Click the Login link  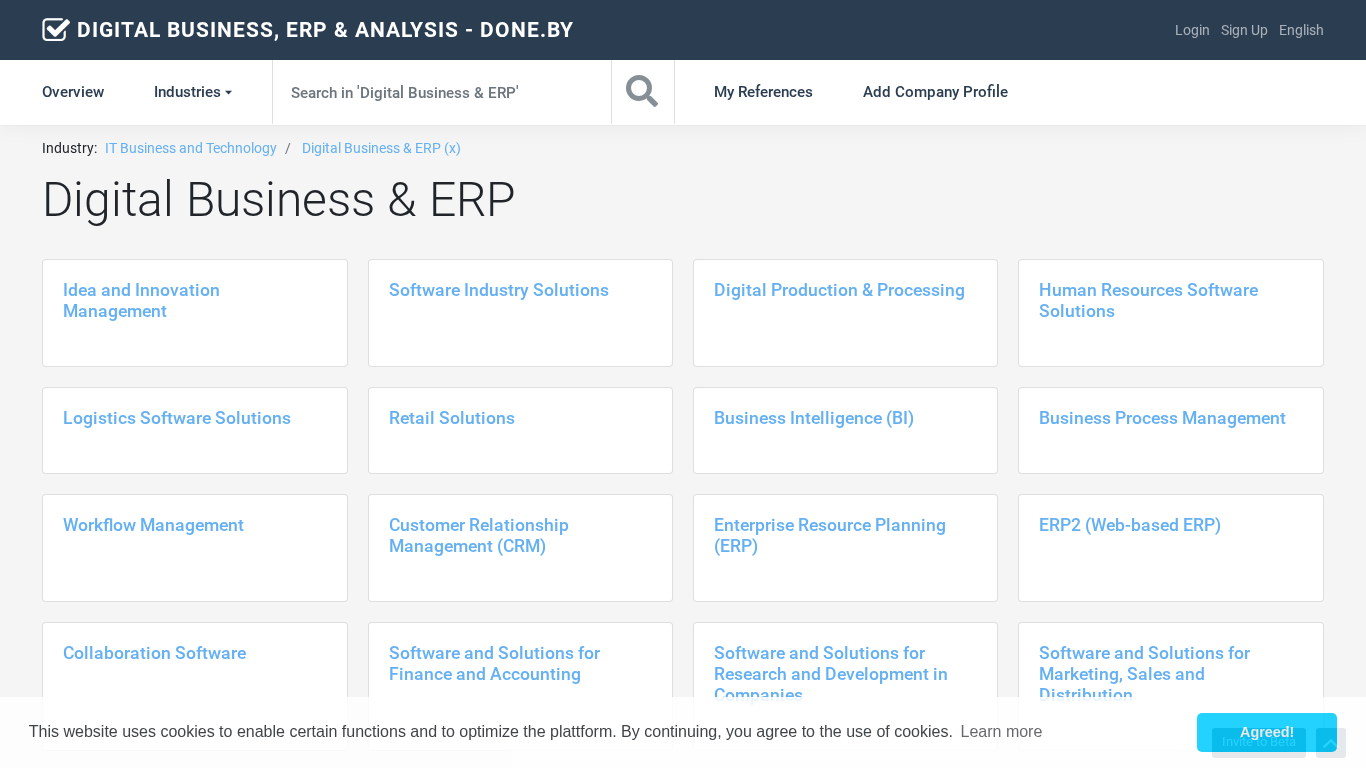(x=1192, y=30)
